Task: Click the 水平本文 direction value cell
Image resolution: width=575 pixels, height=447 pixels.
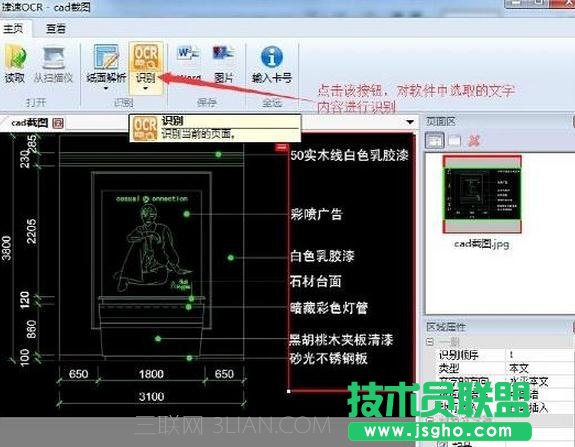Action: (x=541, y=381)
